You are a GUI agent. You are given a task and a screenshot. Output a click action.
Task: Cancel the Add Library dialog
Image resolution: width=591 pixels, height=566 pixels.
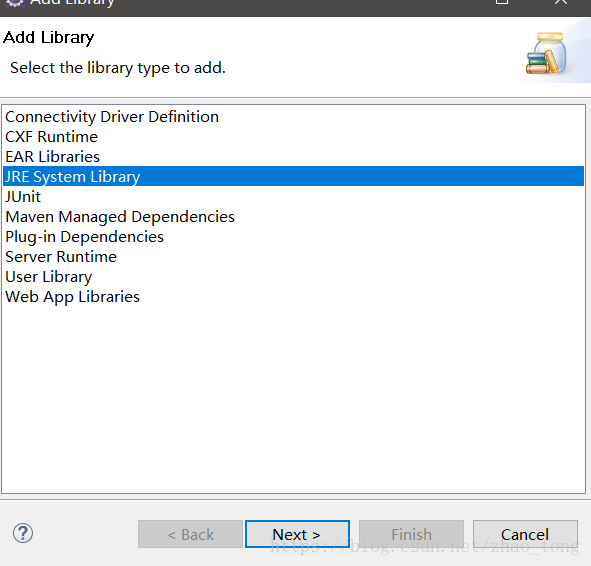click(525, 534)
